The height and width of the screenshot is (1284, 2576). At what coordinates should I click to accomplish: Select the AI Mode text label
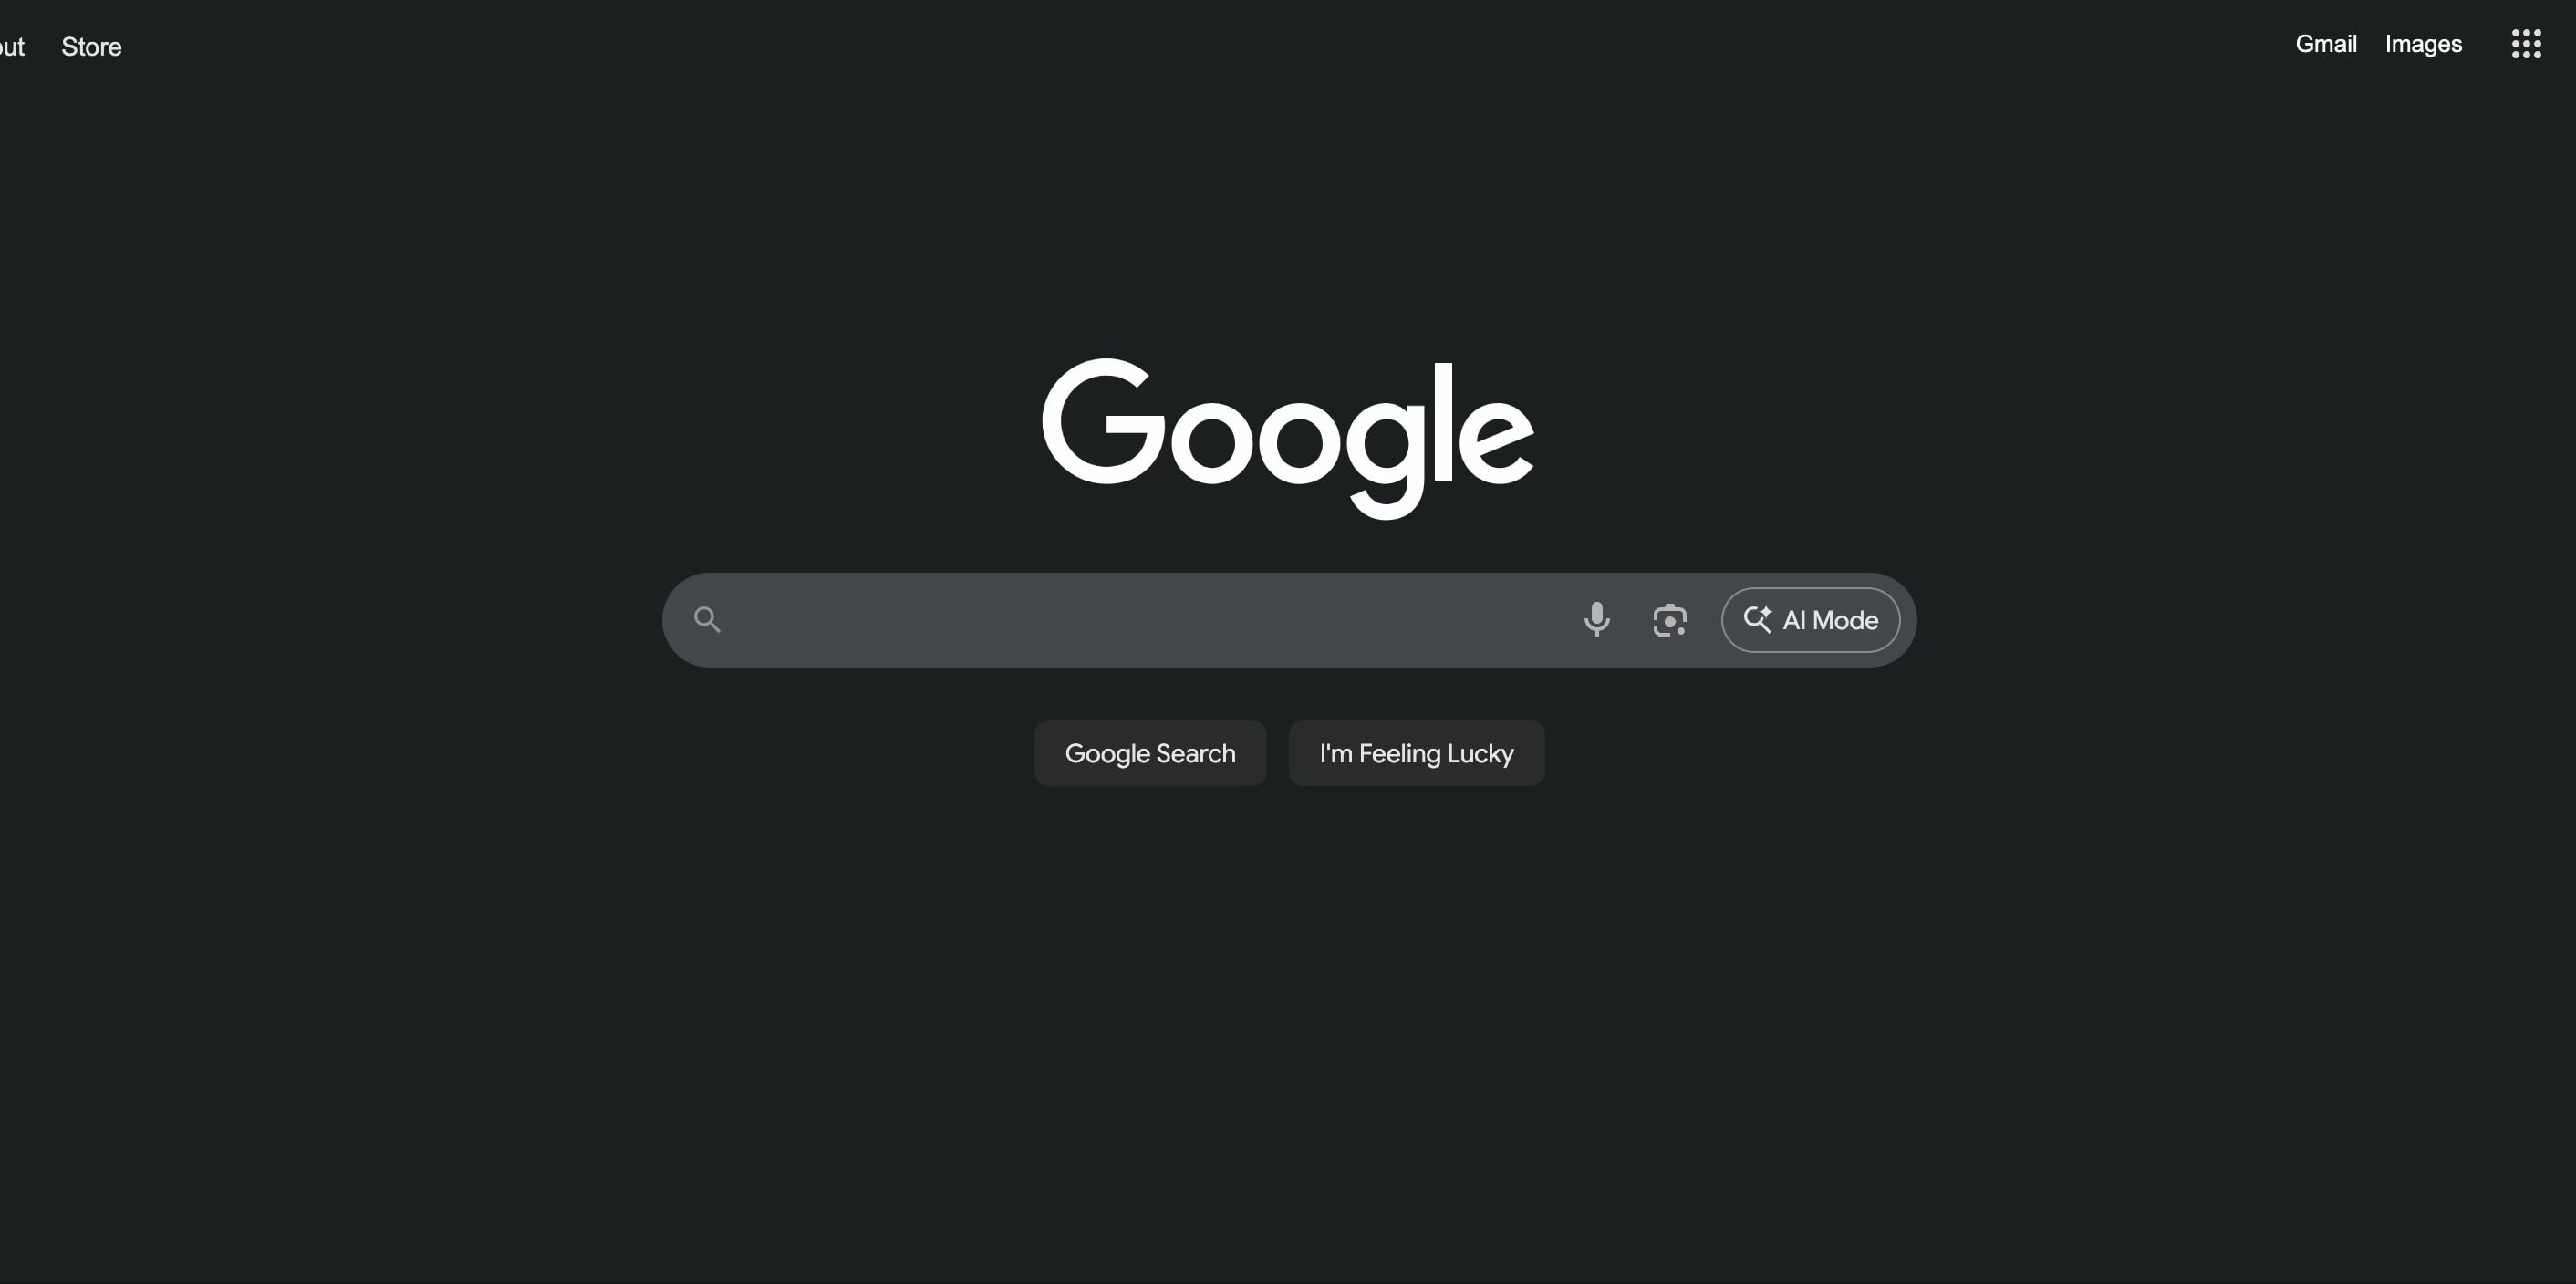(1830, 620)
